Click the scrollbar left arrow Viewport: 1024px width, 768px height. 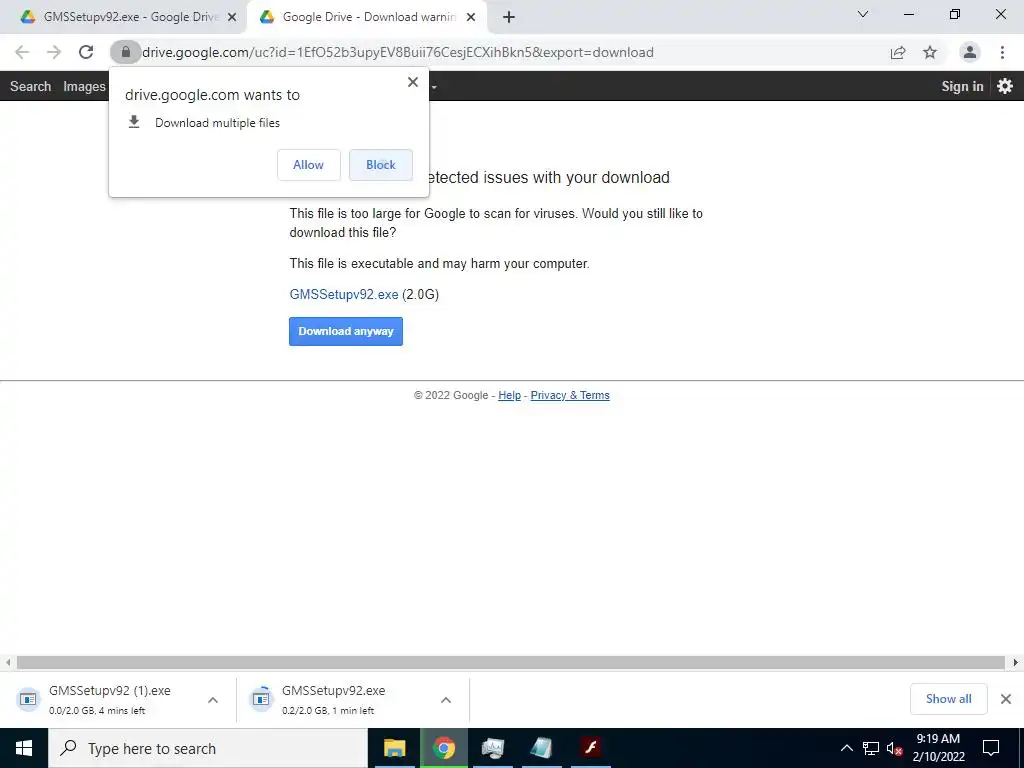tap(8, 662)
